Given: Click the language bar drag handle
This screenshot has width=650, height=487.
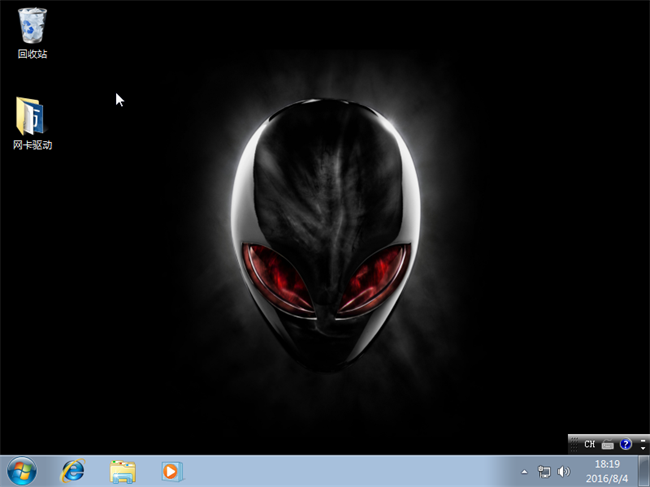Looking at the screenshot, I should point(574,444).
